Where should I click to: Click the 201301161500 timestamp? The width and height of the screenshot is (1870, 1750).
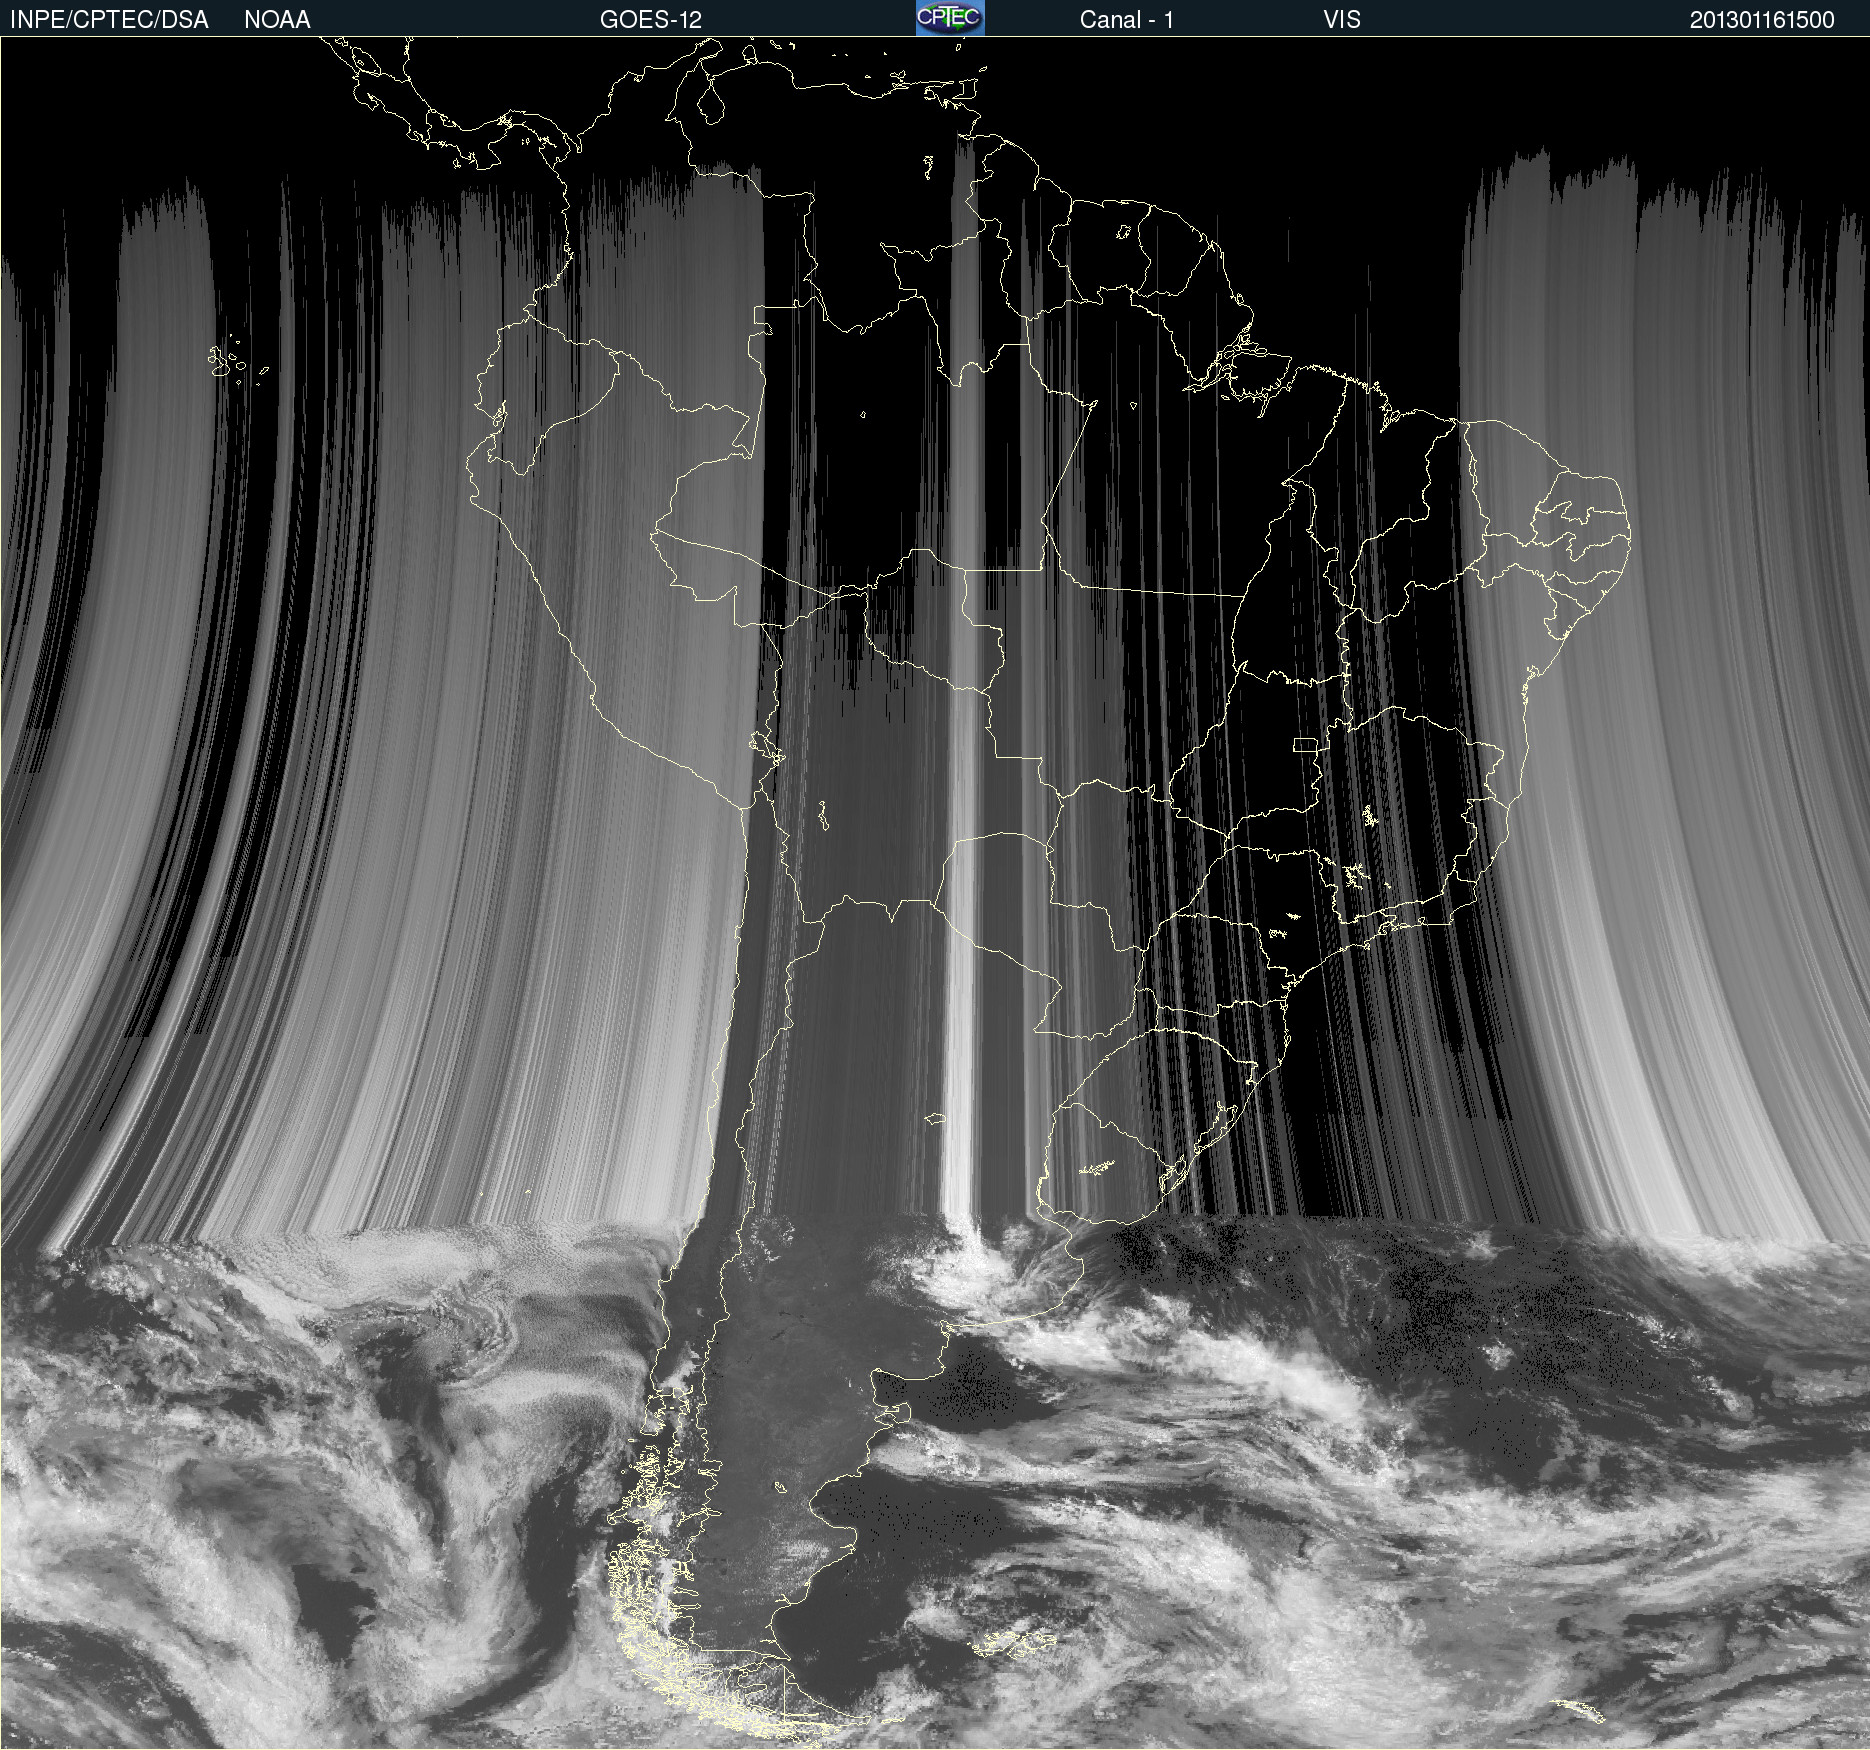tap(1762, 20)
